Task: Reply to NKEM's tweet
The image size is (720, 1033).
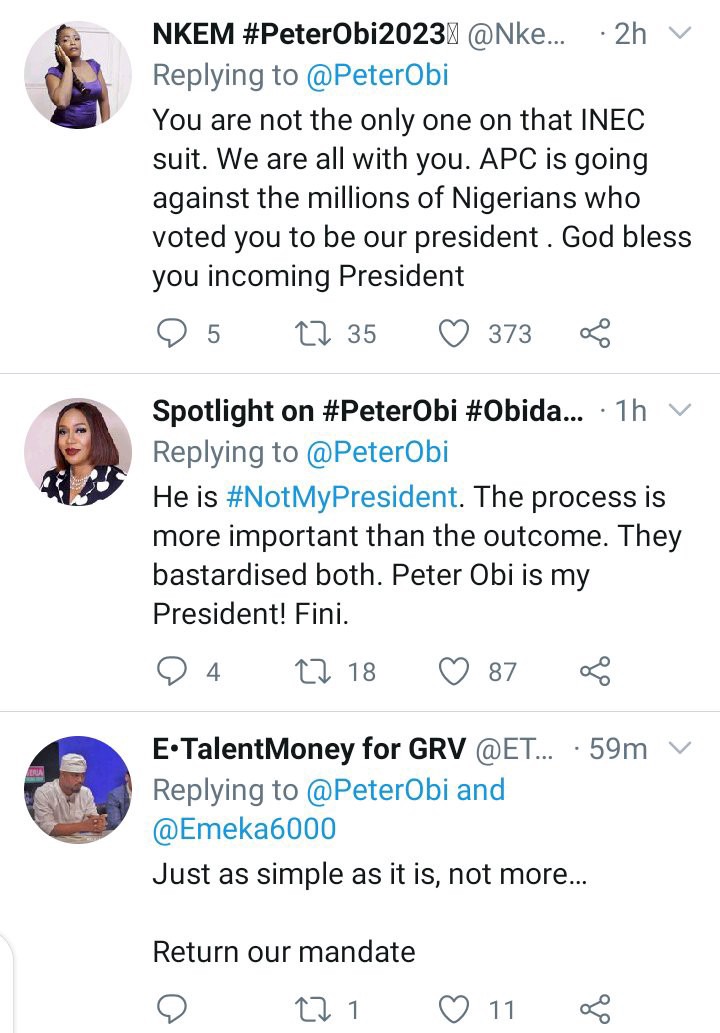Action: tap(172, 333)
